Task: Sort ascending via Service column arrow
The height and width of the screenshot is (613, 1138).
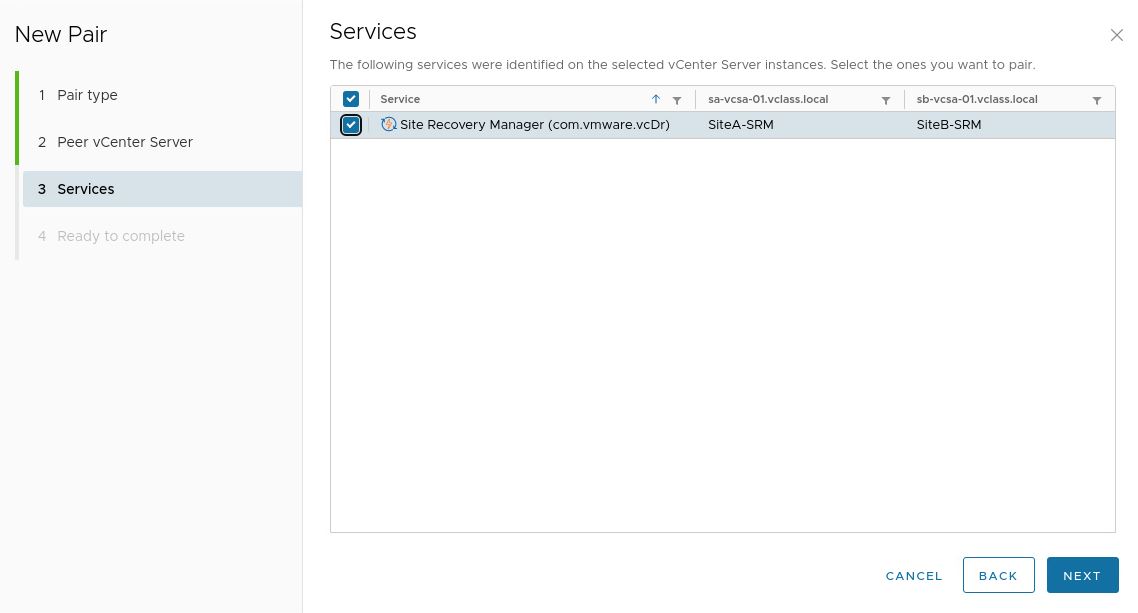Action: (x=655, y=99)
